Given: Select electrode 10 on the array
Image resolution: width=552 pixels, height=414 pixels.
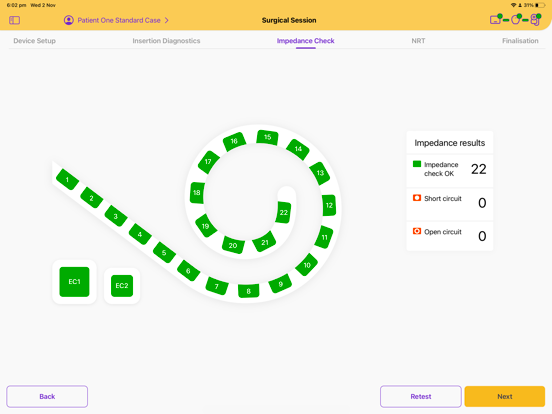Looking at the screenshot, I should (307, 265).
